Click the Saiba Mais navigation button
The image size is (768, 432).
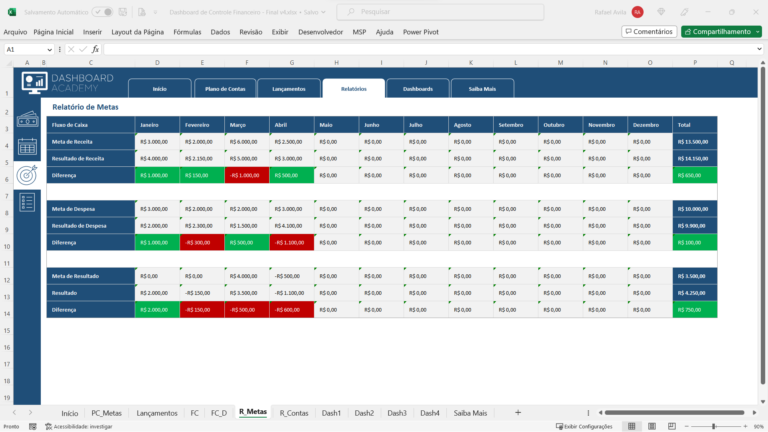(482, 89)
